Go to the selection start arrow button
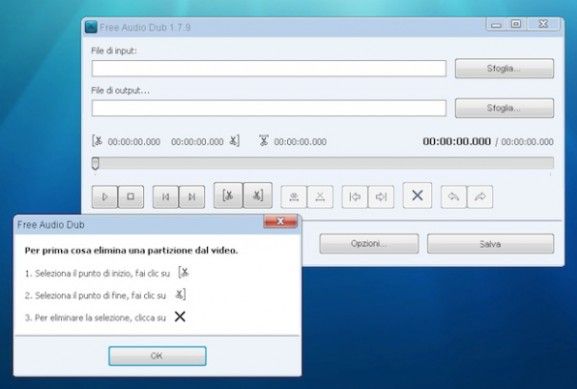This screenshot has height=389, width=577. (355, 197)
